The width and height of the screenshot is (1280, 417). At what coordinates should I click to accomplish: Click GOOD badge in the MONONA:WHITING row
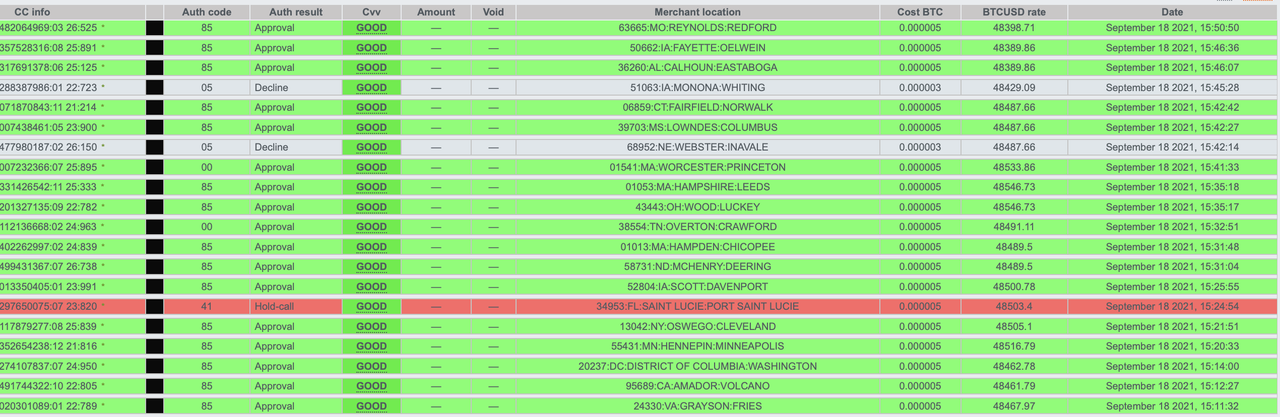(x=371, y=88)
